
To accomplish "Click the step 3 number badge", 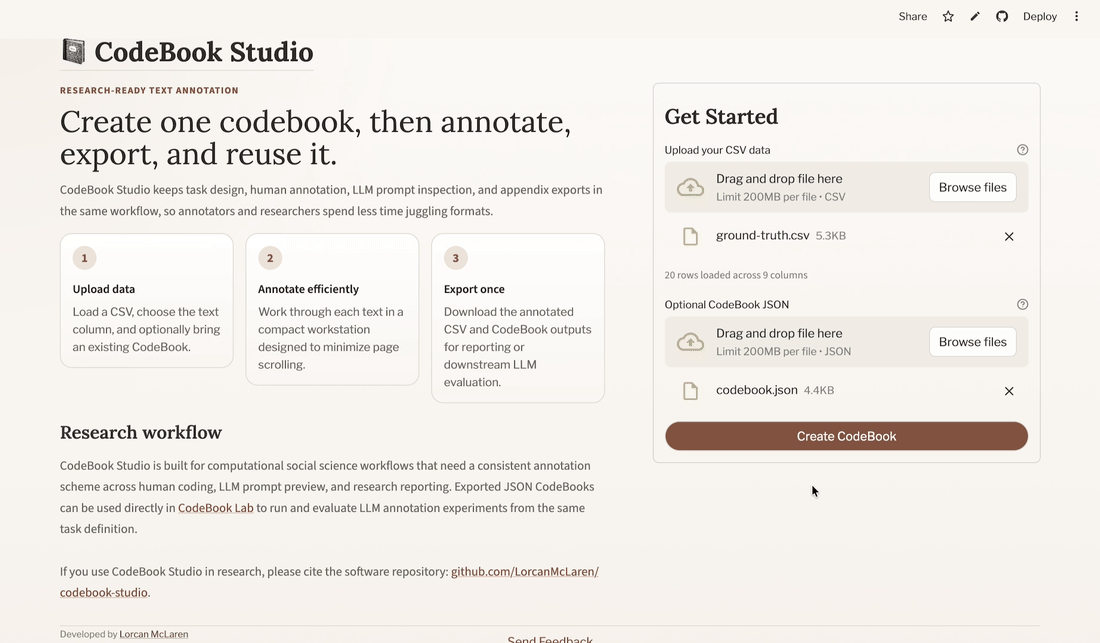I will pos(455,258).
